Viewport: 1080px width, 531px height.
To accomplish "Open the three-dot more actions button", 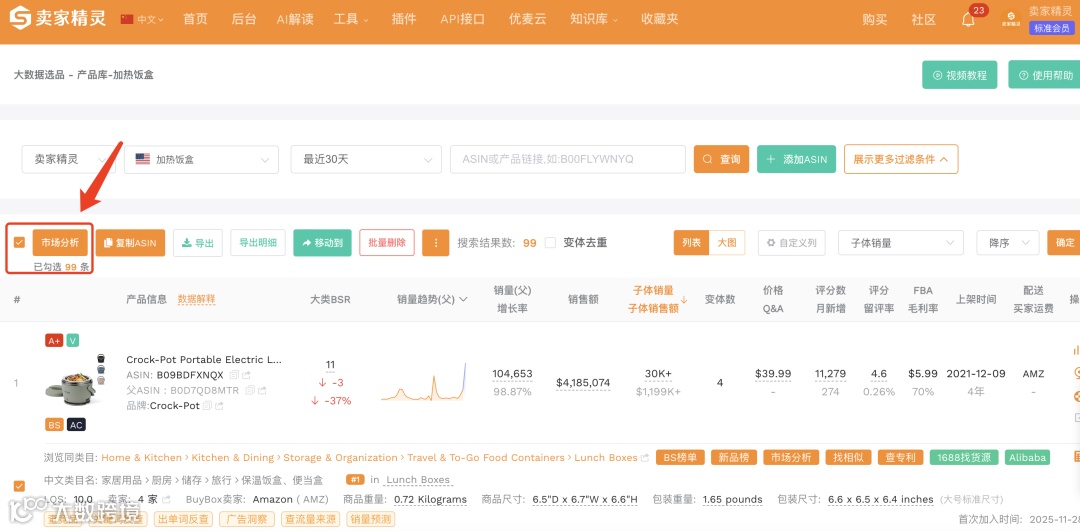I will tap(435, 242).
